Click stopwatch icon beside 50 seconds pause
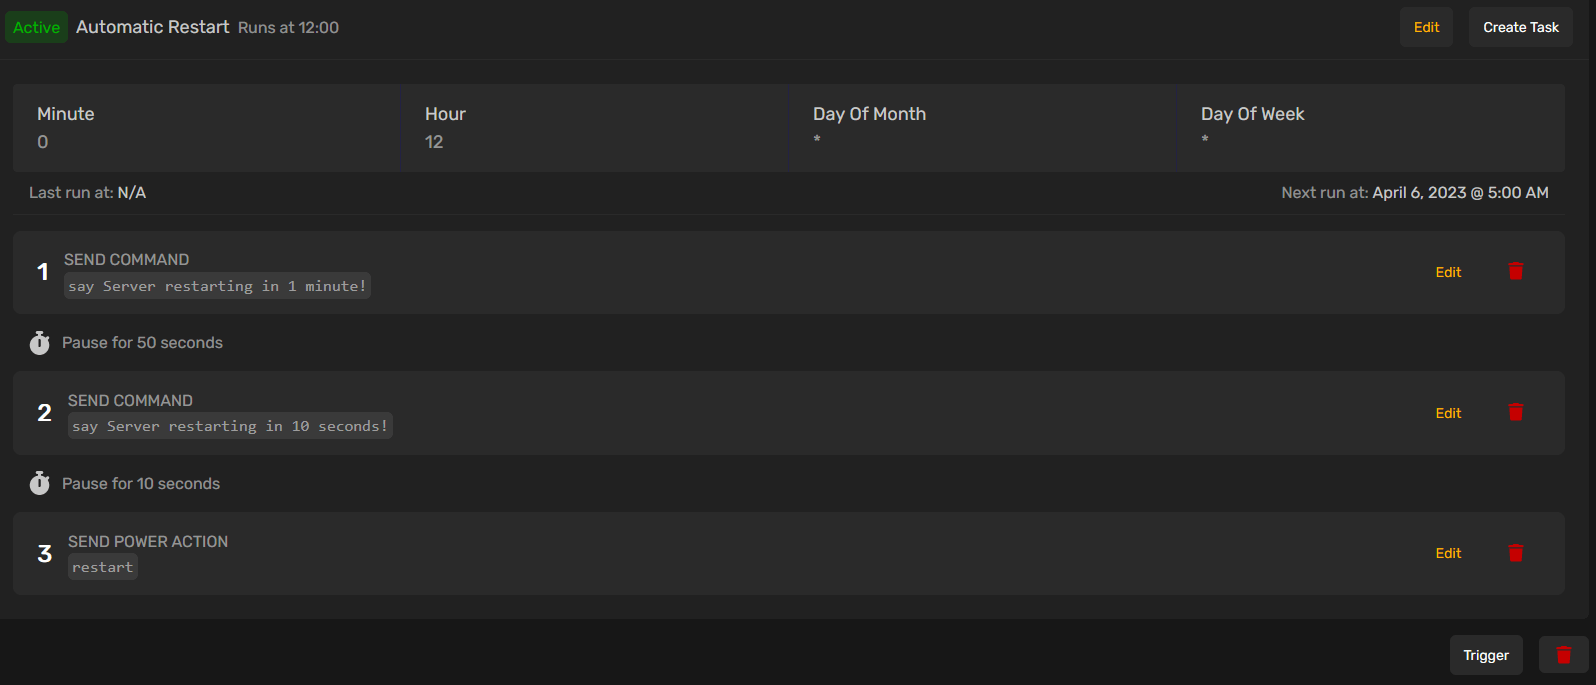Image resolution: width=1596 pixels, height=685 pixels. click(39, 343)
